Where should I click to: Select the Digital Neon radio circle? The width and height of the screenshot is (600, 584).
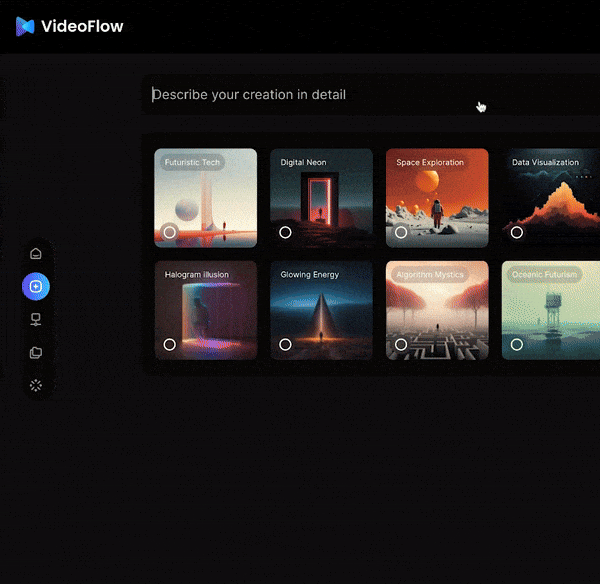click(285, 232)
